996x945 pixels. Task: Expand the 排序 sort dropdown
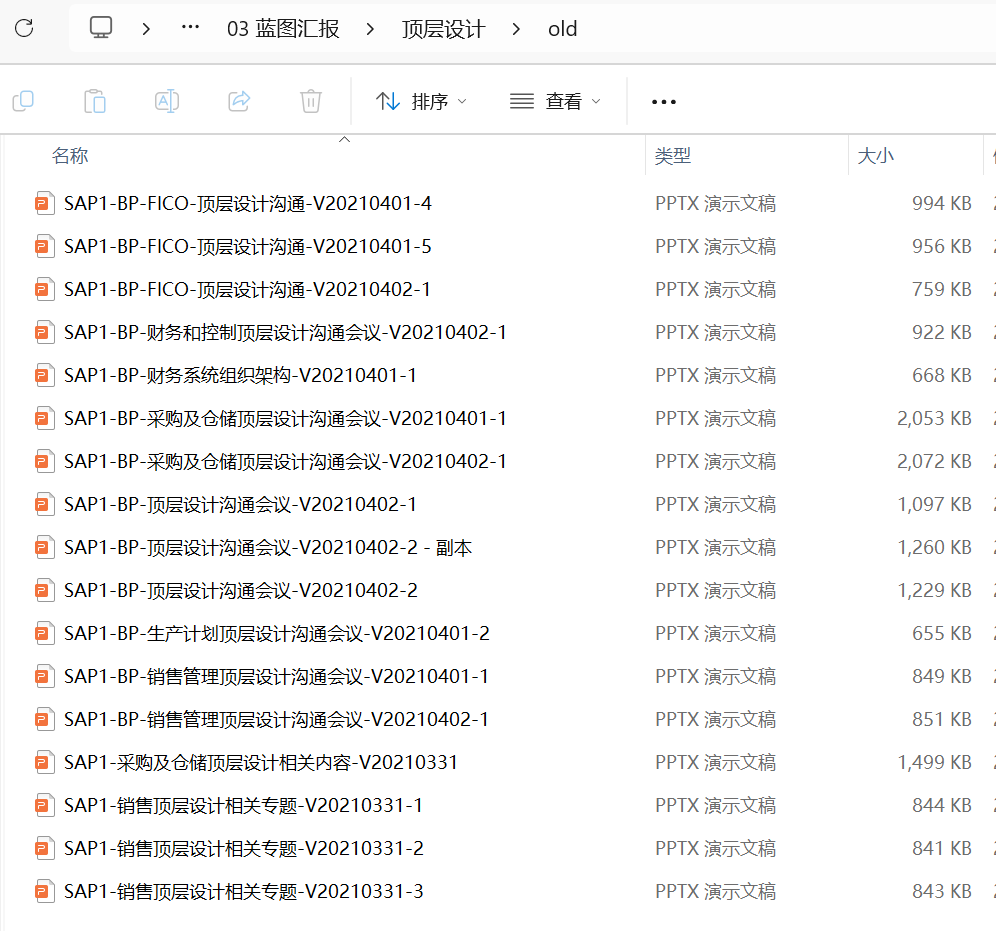pos(421,101)
